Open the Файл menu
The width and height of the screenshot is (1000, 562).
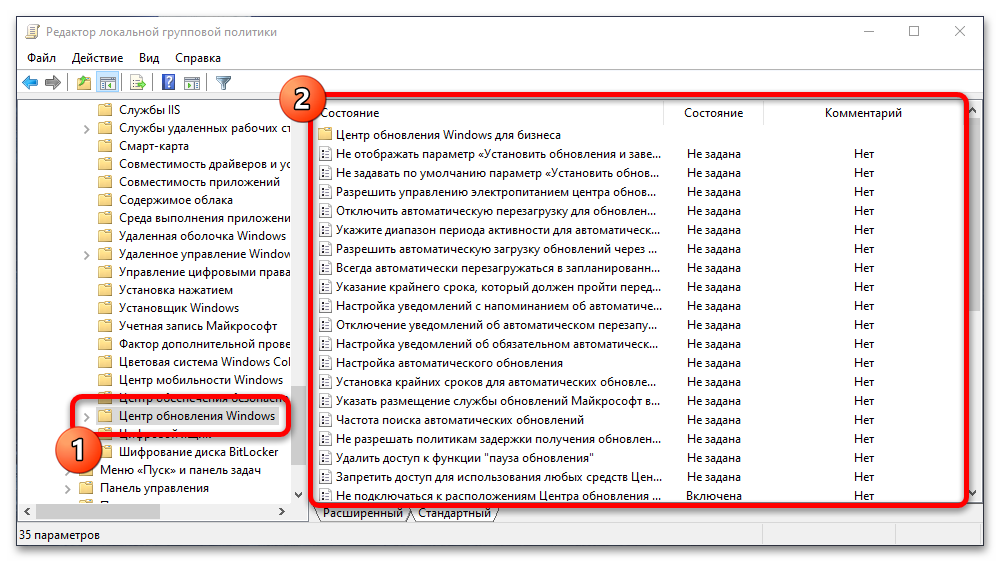tap(41, 57)
